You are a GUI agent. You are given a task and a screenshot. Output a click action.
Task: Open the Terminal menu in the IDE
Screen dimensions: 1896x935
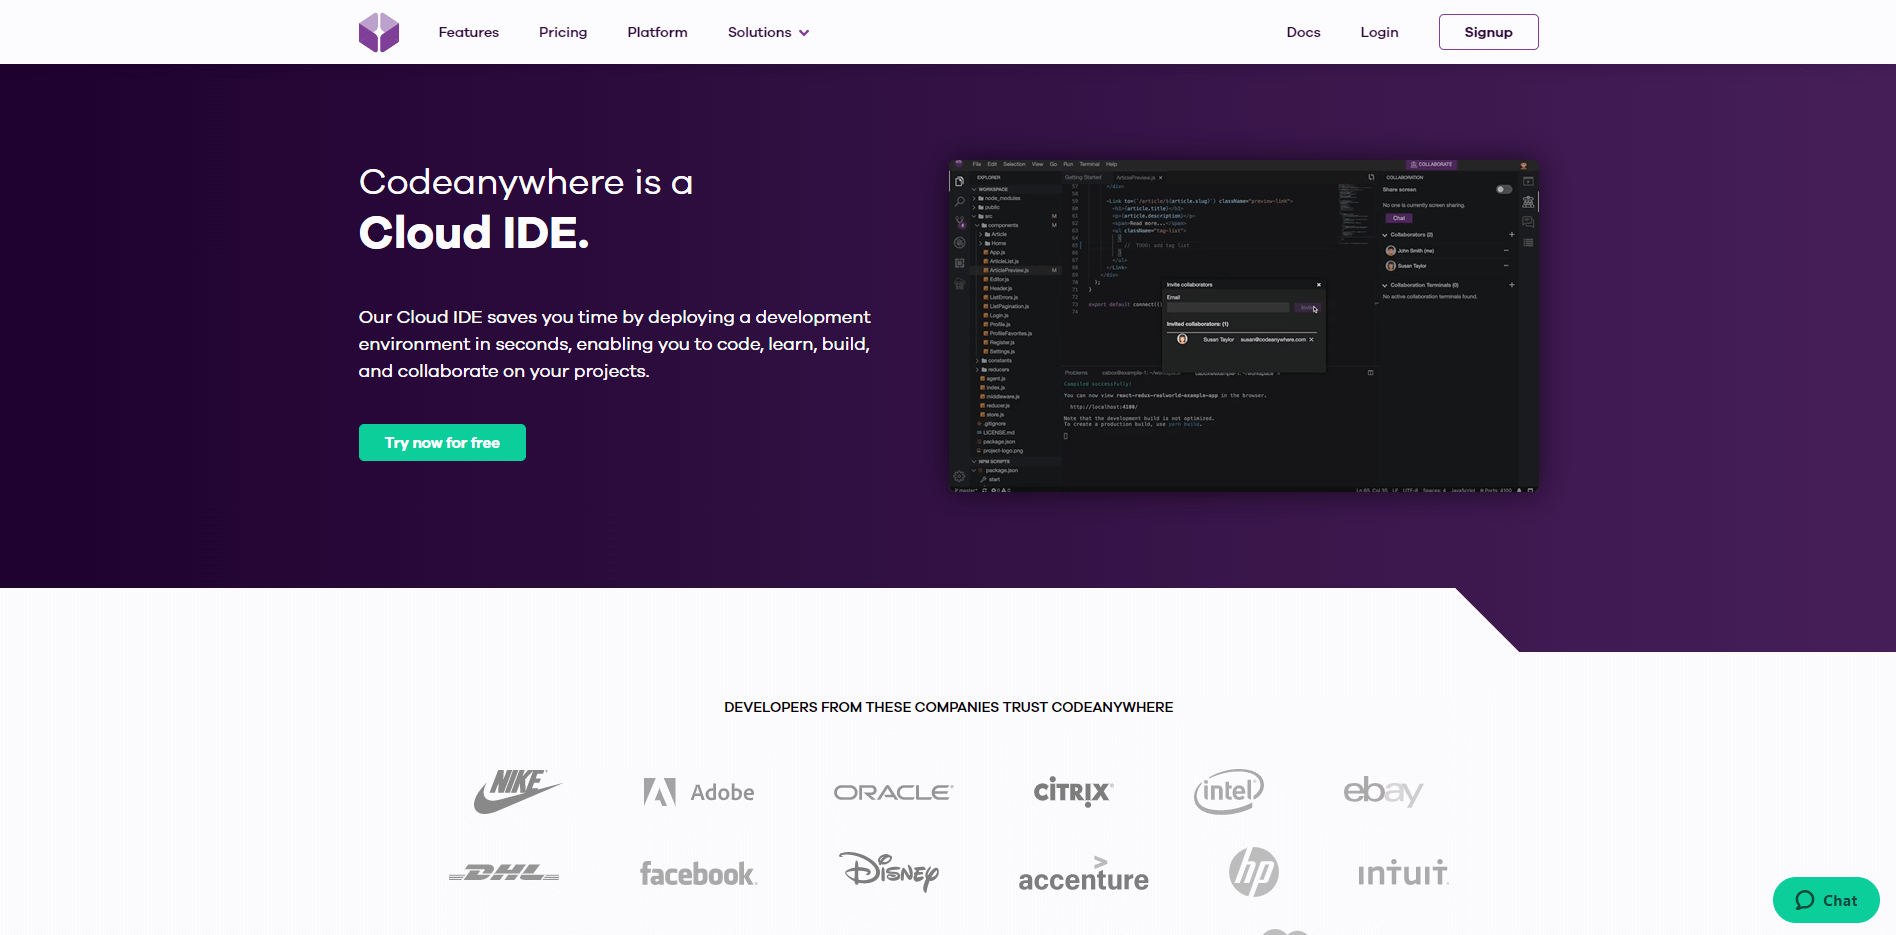[x=1090, y=164]
